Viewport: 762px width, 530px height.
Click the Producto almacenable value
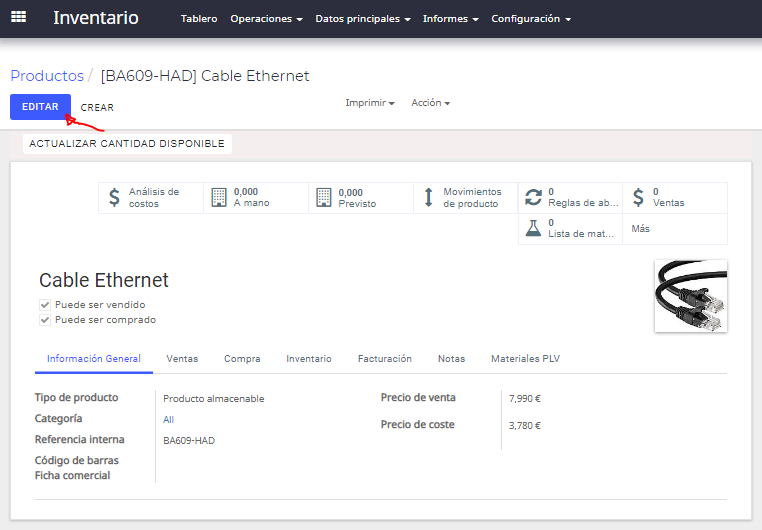coord(213,398)
